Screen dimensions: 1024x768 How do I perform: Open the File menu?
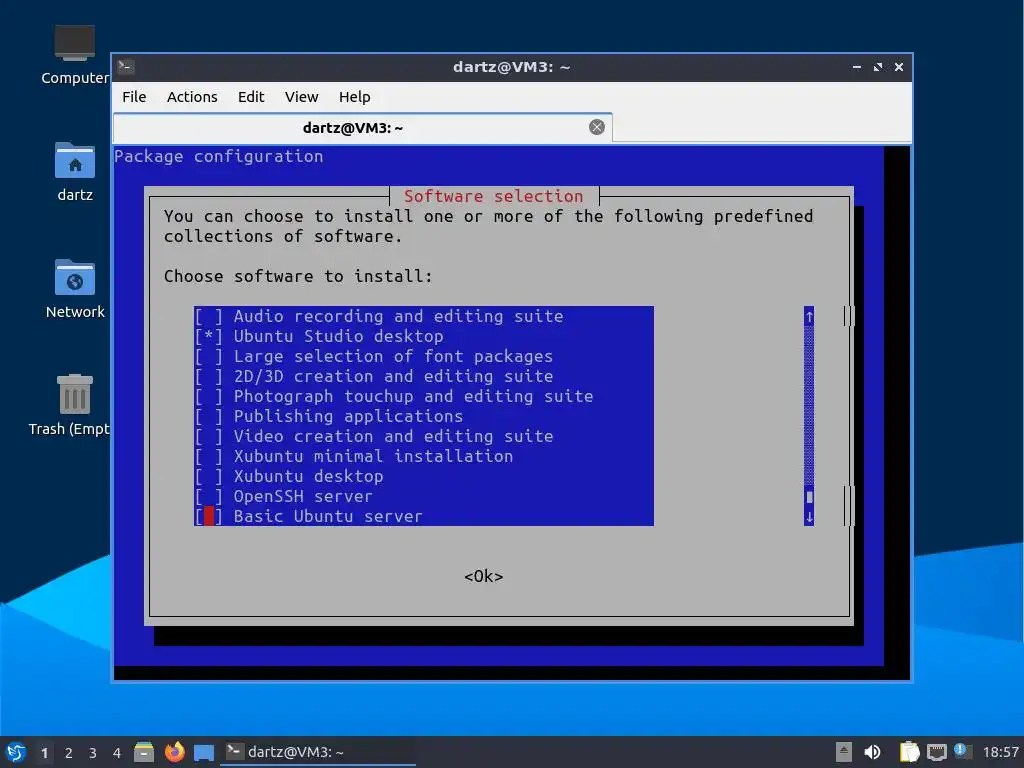click(134, 97)
